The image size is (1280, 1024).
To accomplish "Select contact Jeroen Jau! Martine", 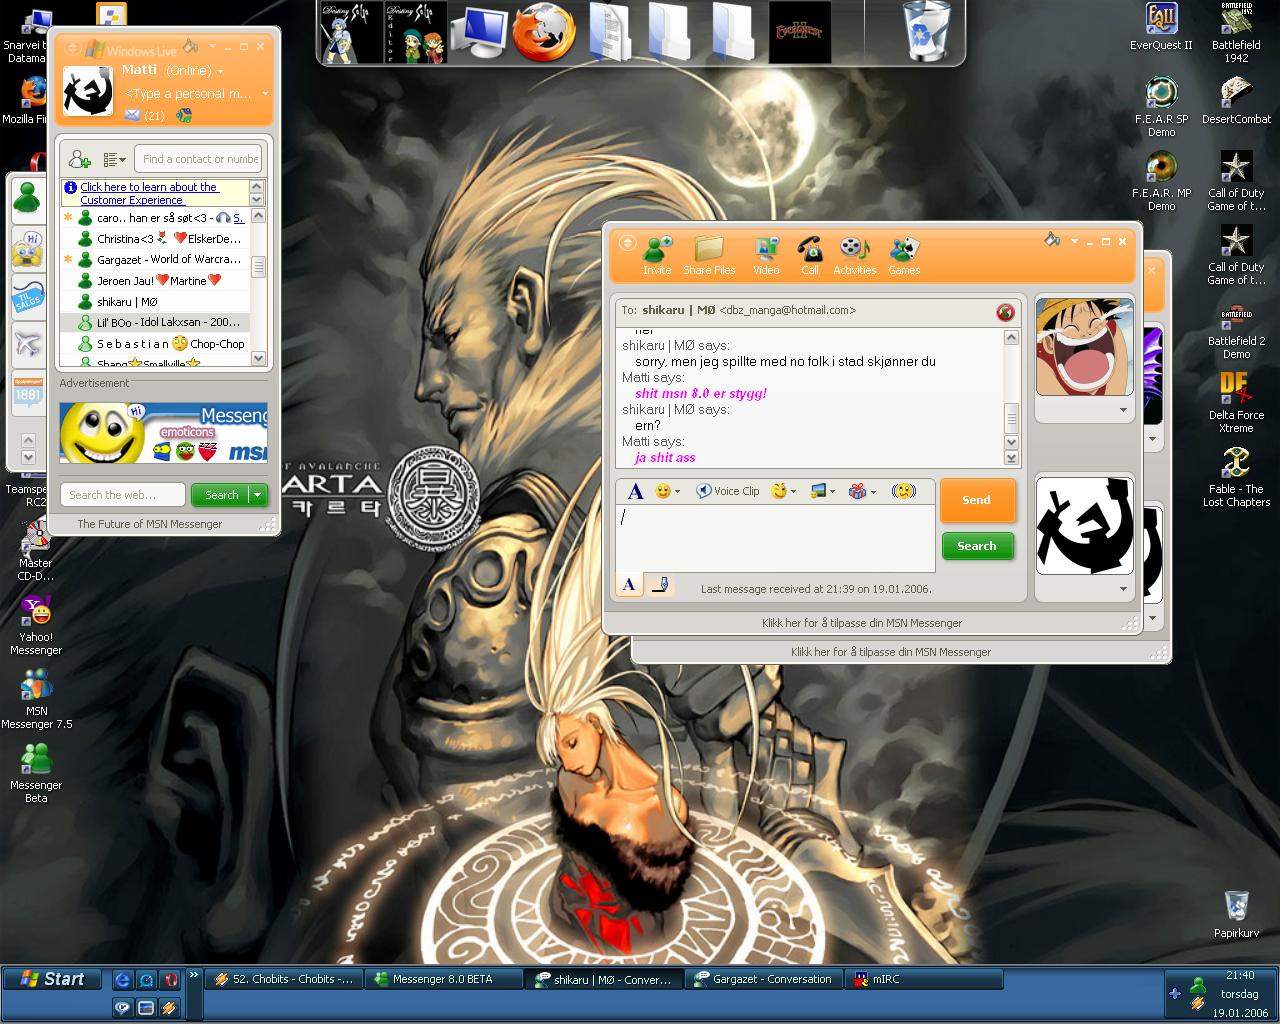I will click(x=155, y=281).
